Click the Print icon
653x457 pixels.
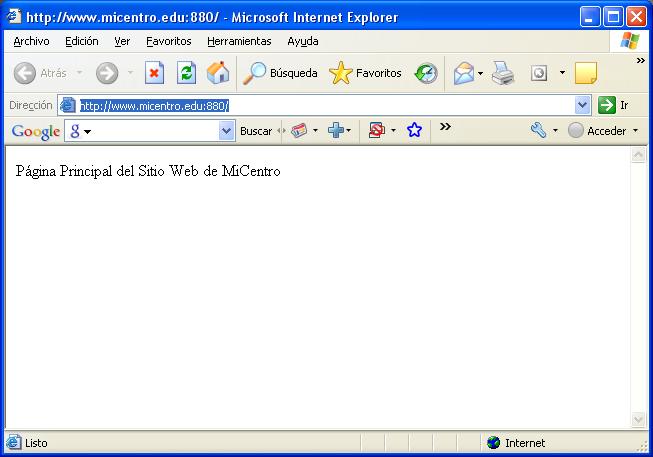point(502,73)
